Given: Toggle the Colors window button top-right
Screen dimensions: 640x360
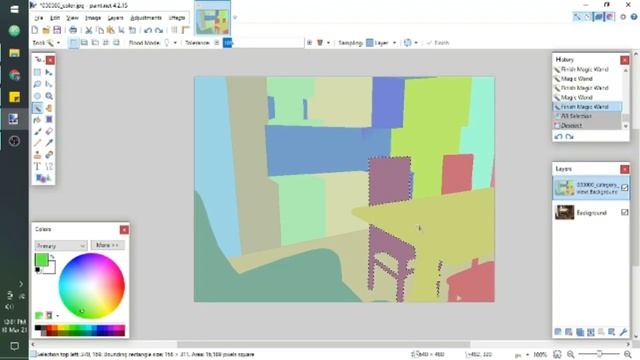Looking at the screenshot, I should click(610, 17).
